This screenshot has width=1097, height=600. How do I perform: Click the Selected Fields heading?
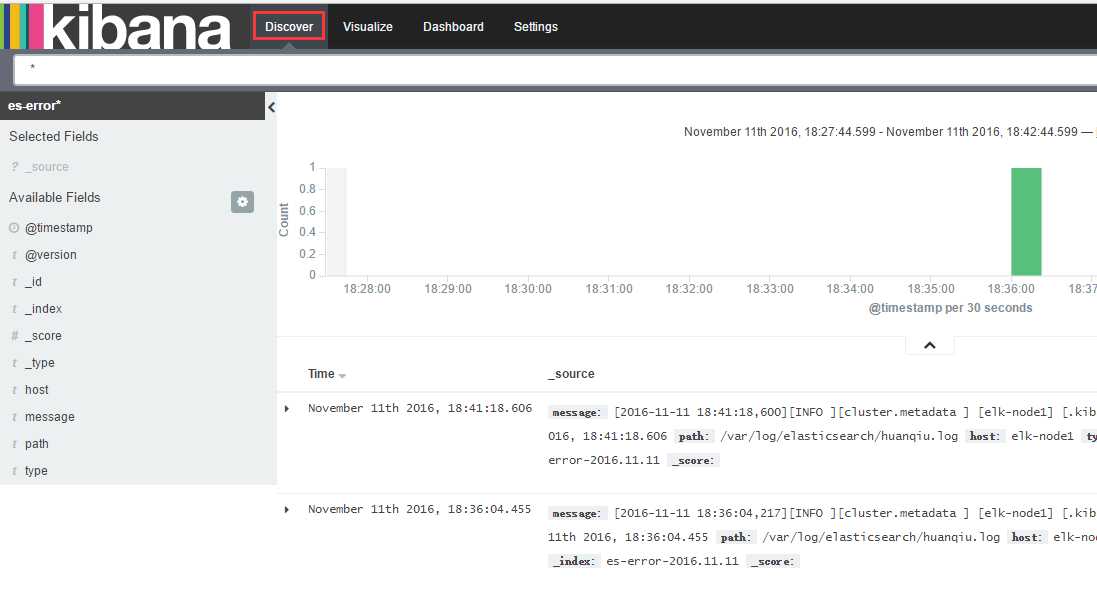(x=54, y=136)
